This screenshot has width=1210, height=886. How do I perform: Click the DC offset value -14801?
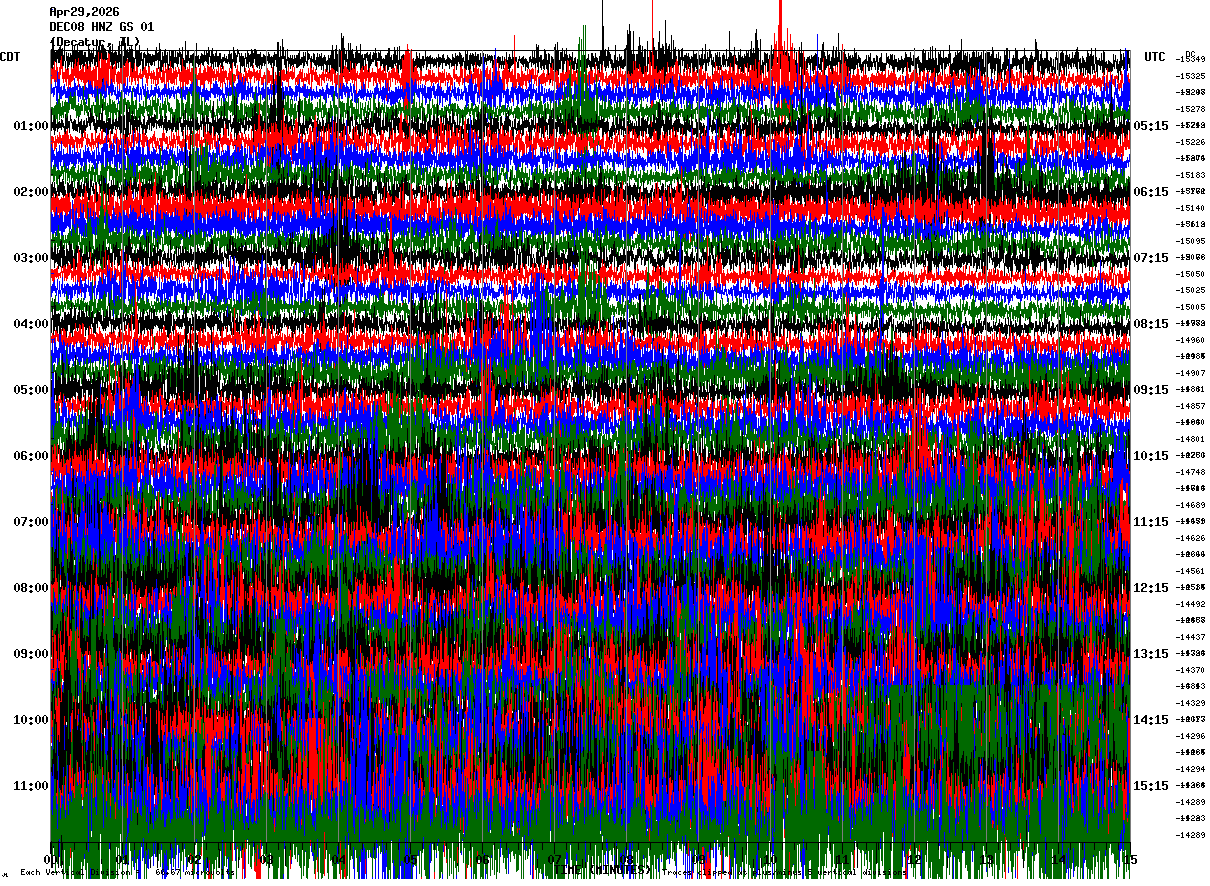[1190, 439]
